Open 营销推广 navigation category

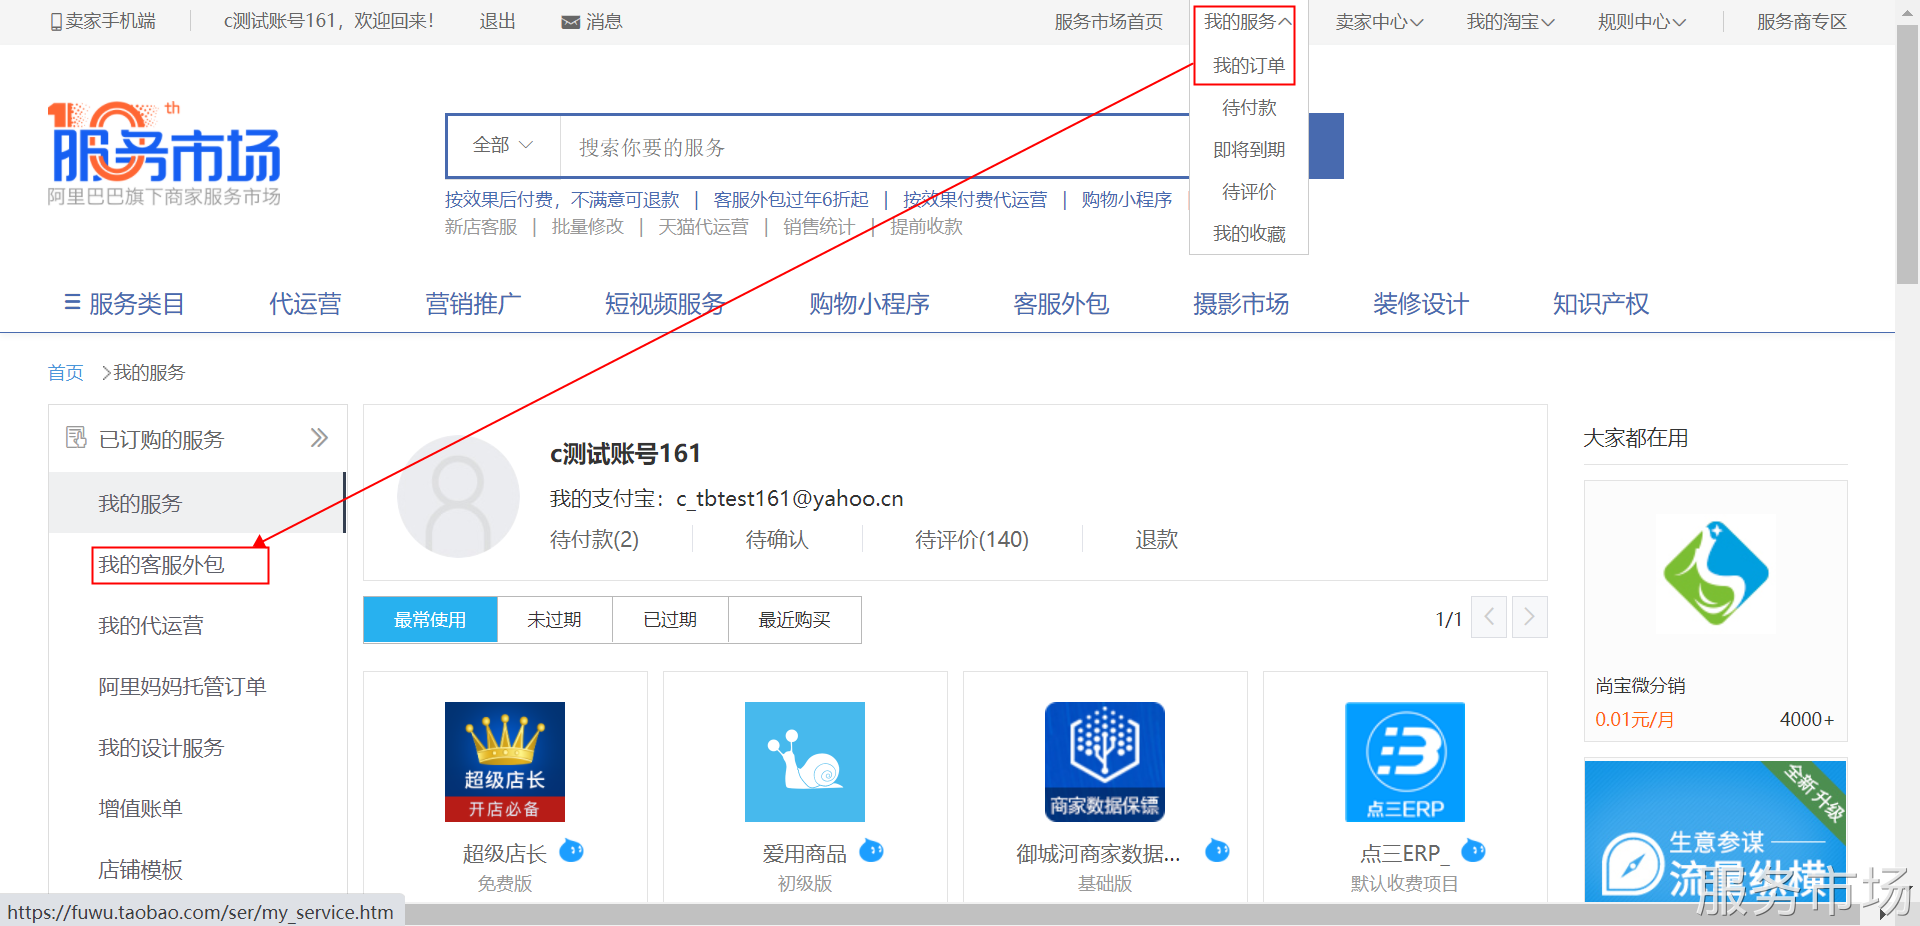point(473,304)
